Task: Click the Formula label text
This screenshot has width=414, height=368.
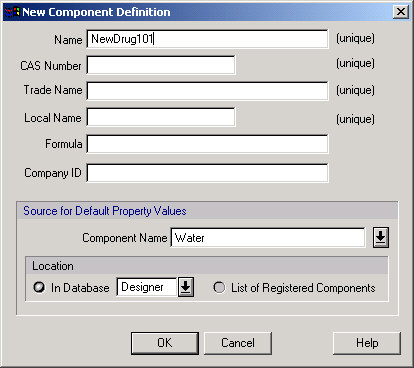Action: click(64, 144)
